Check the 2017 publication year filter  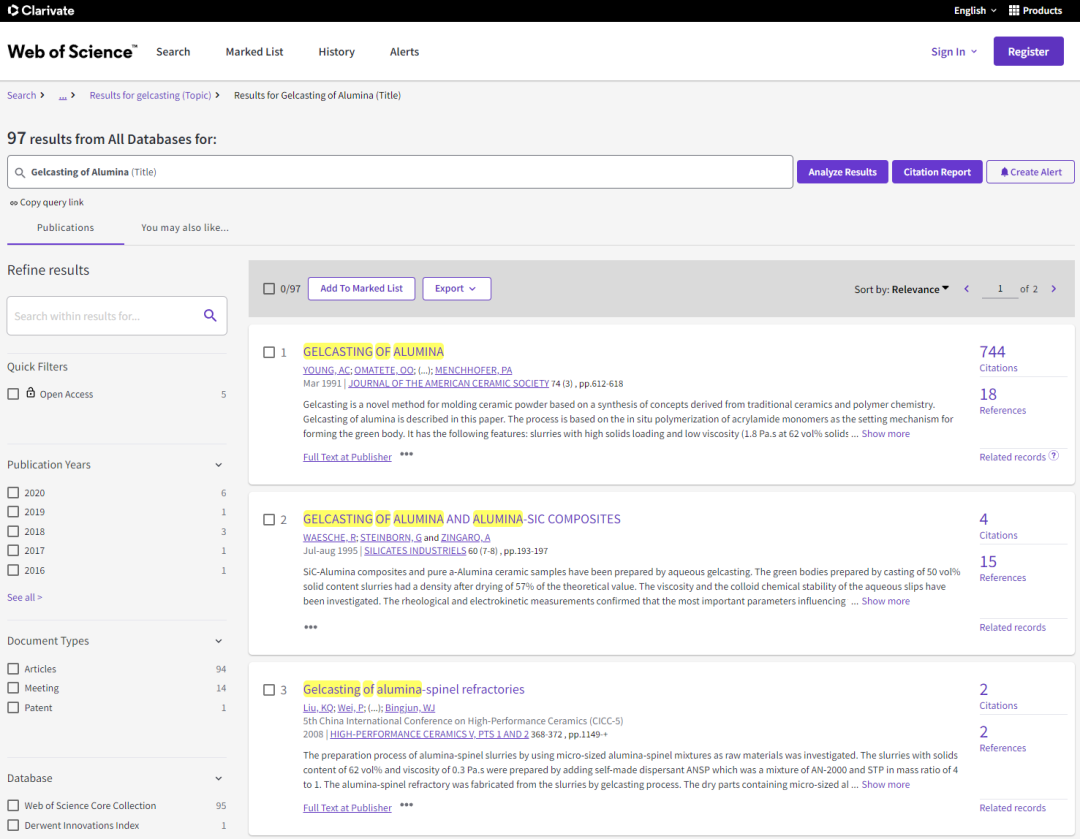(13, 550)
